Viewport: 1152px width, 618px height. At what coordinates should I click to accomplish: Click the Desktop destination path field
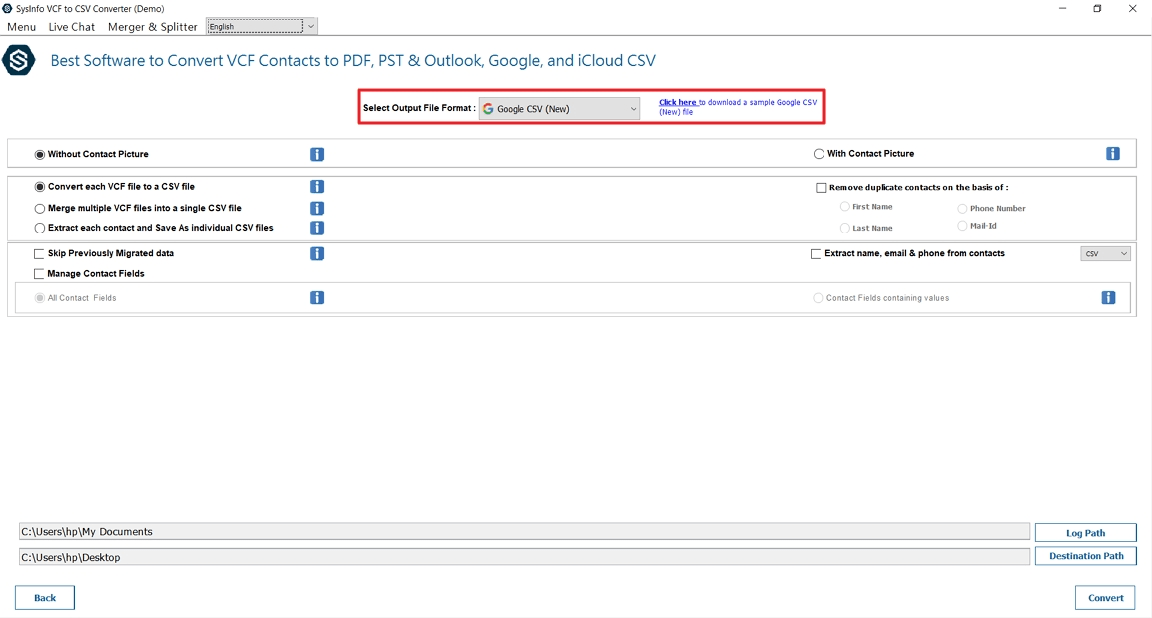tap(524, 557)
